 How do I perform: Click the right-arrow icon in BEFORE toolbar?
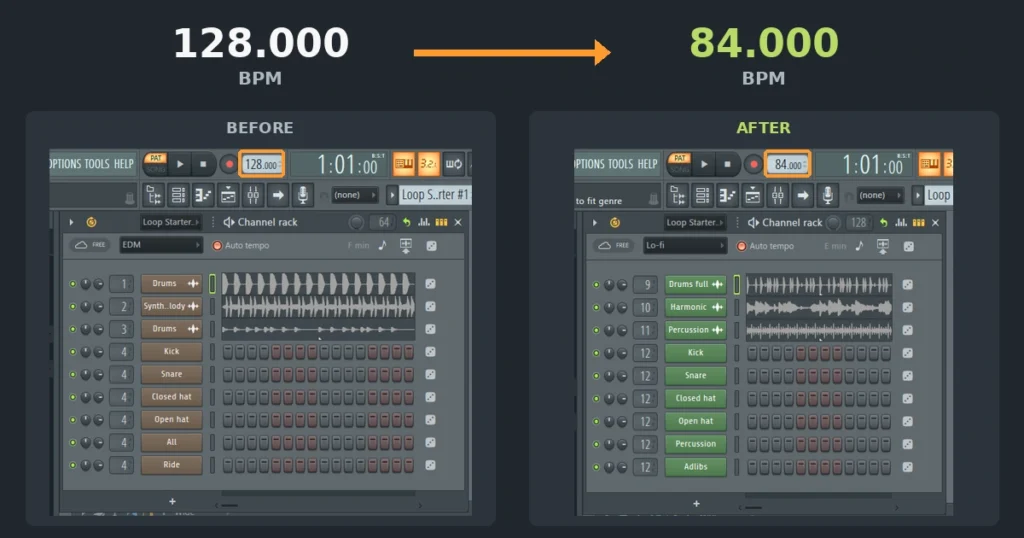point(278,195)
